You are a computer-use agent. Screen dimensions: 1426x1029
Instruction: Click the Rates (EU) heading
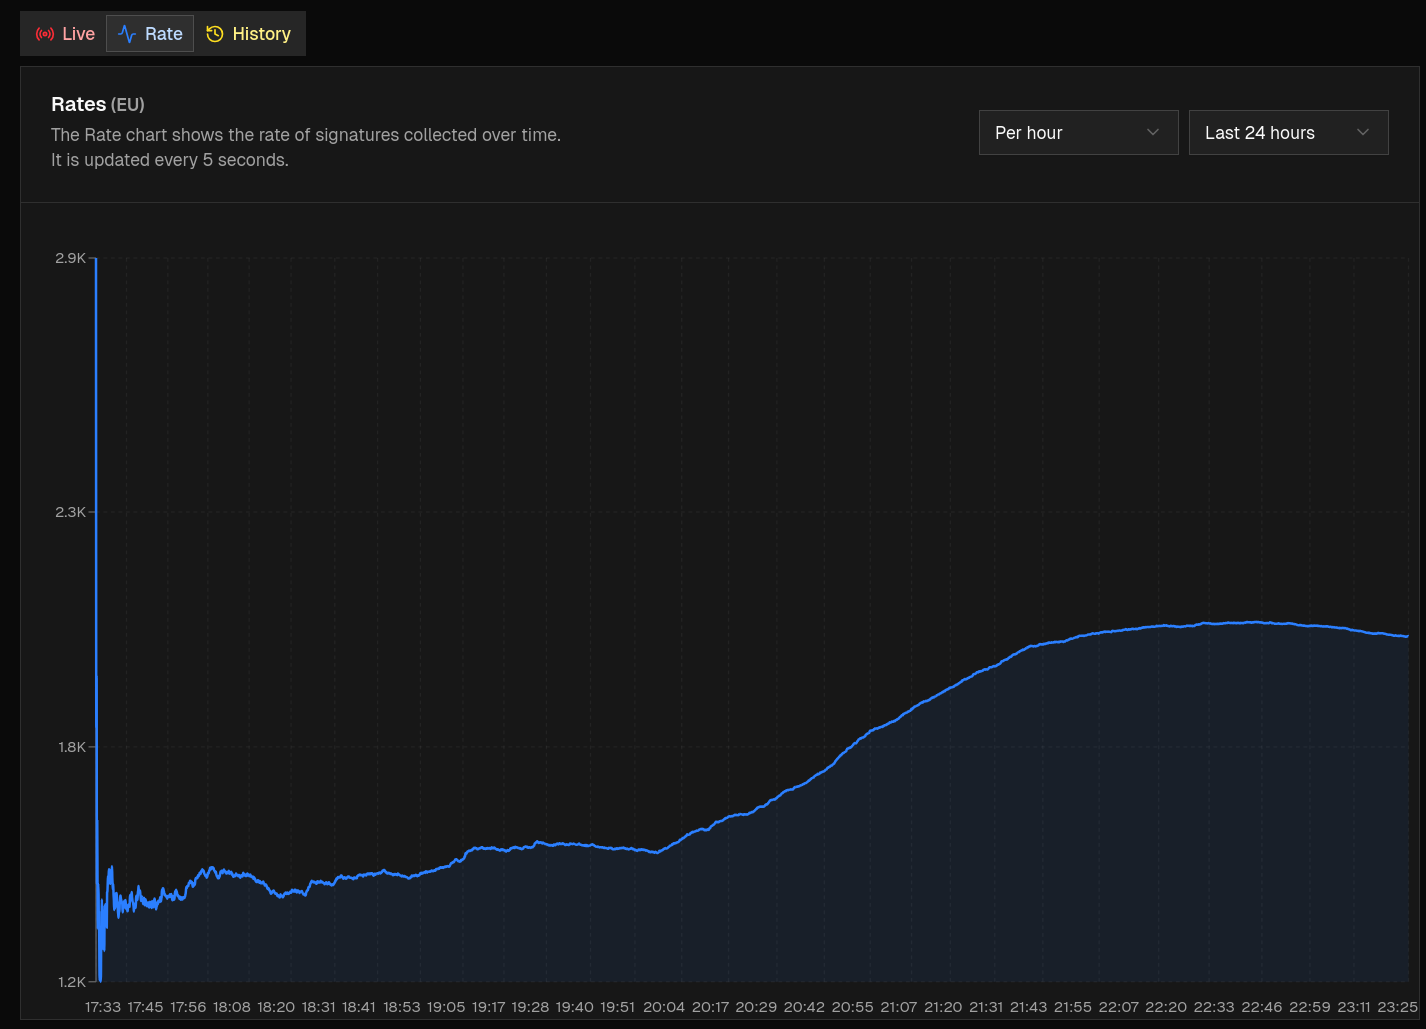[98, 104]
